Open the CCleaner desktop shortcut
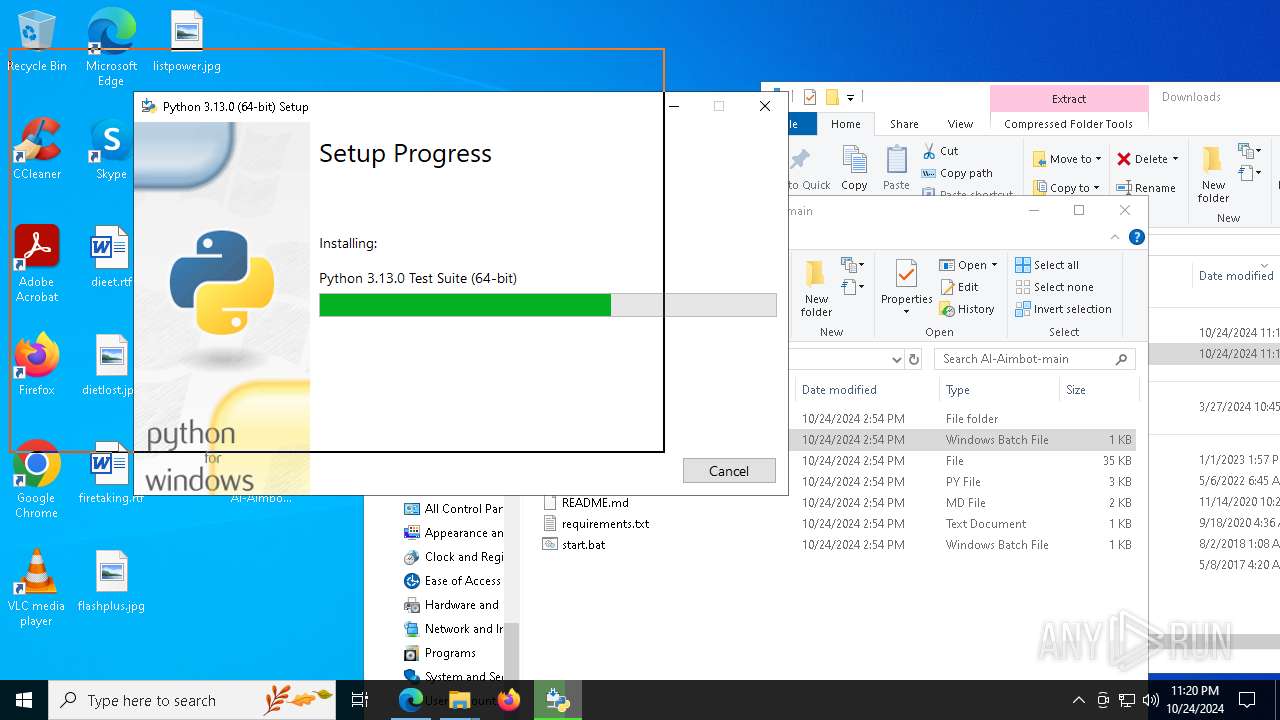The image size is (1280, 720). [x=37, y=149]
